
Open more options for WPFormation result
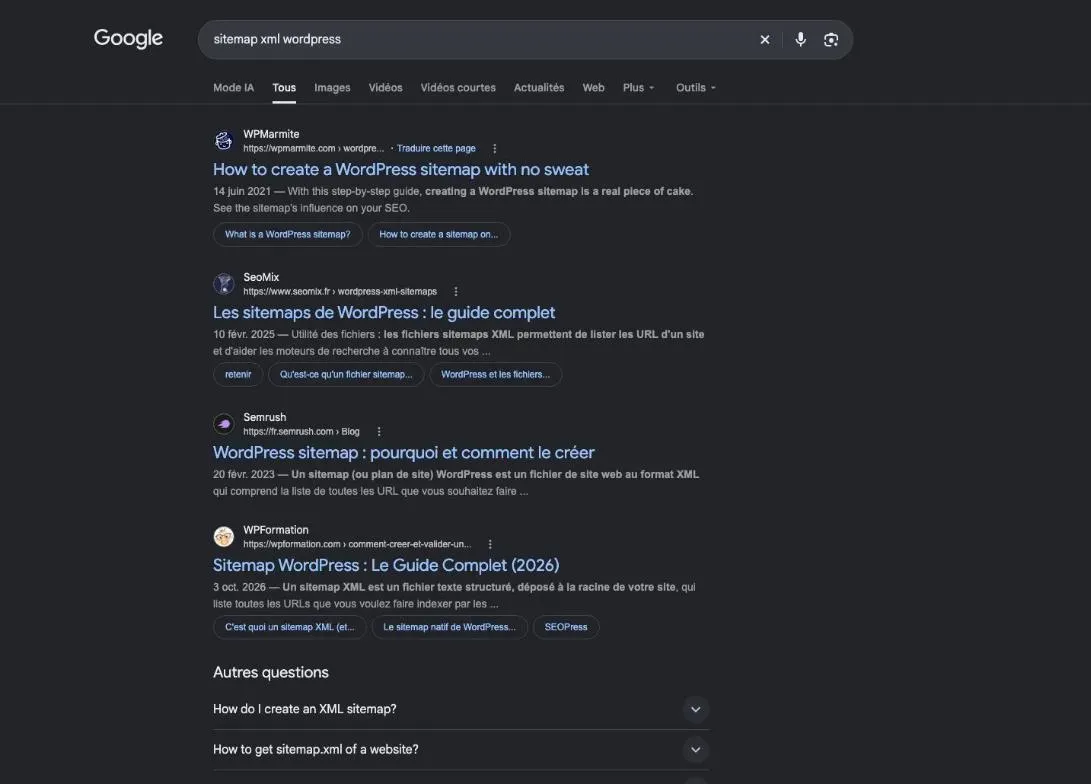point(490,544)
